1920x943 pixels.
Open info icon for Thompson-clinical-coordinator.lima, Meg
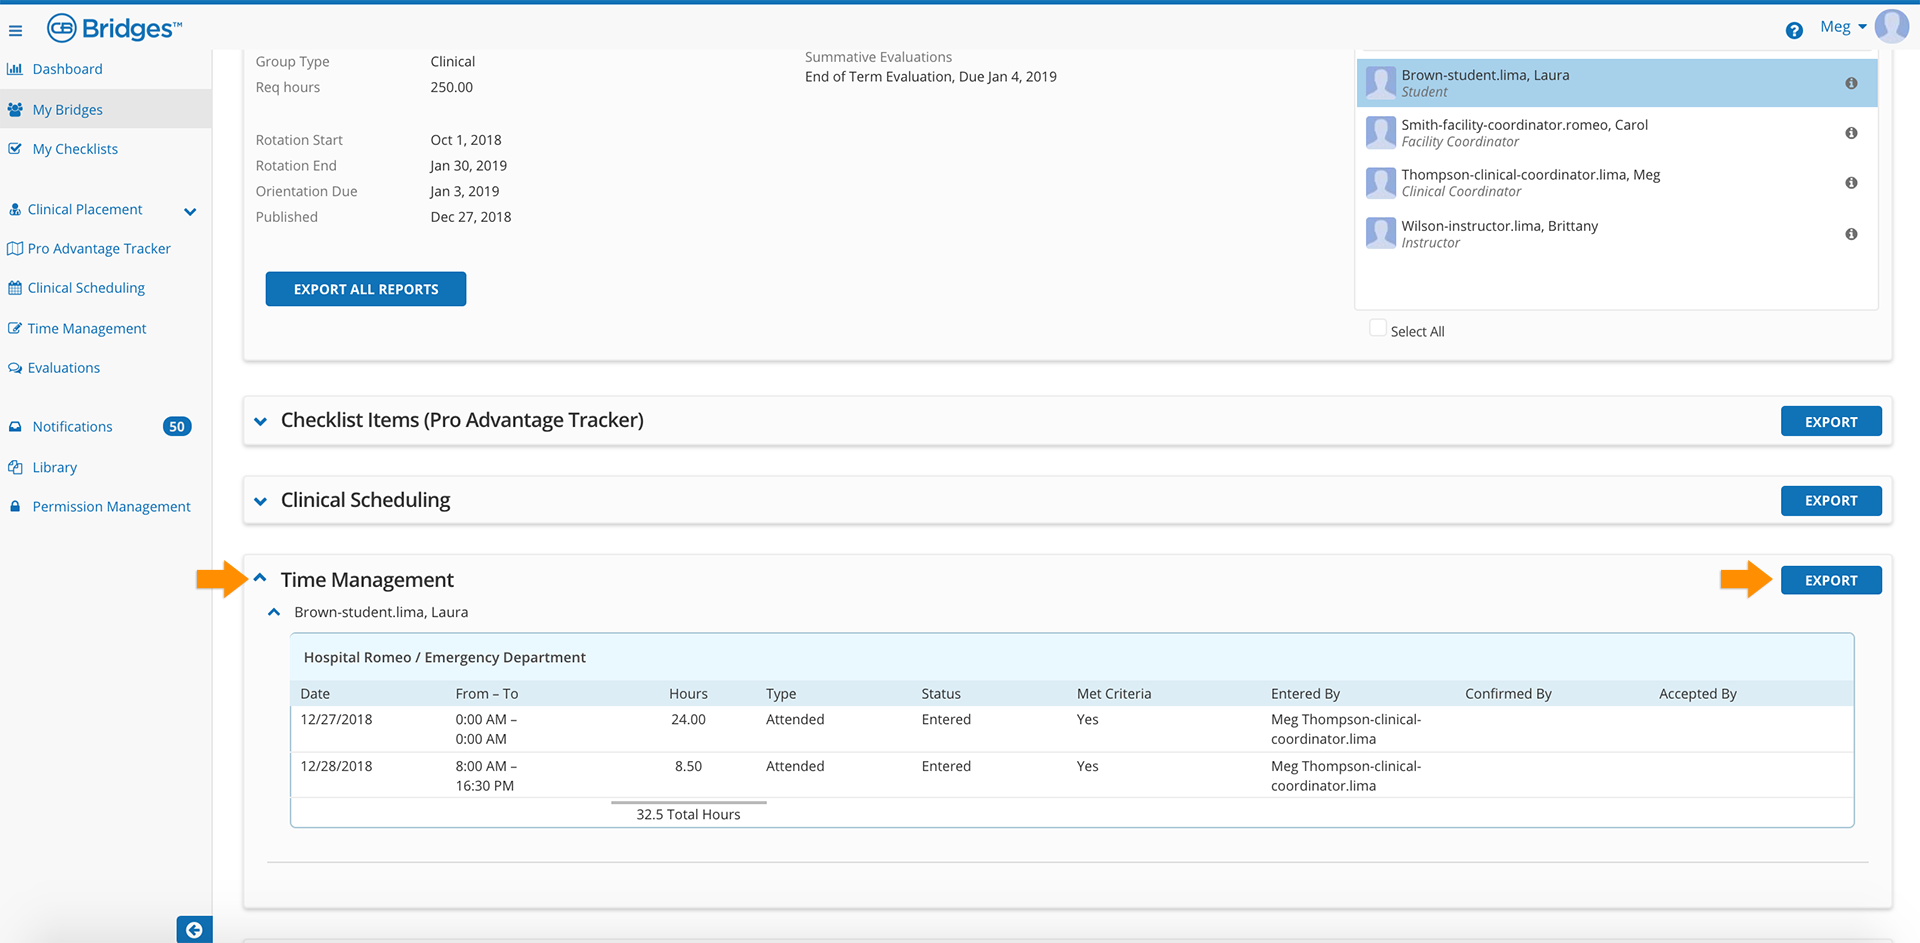coord(1851,183)
